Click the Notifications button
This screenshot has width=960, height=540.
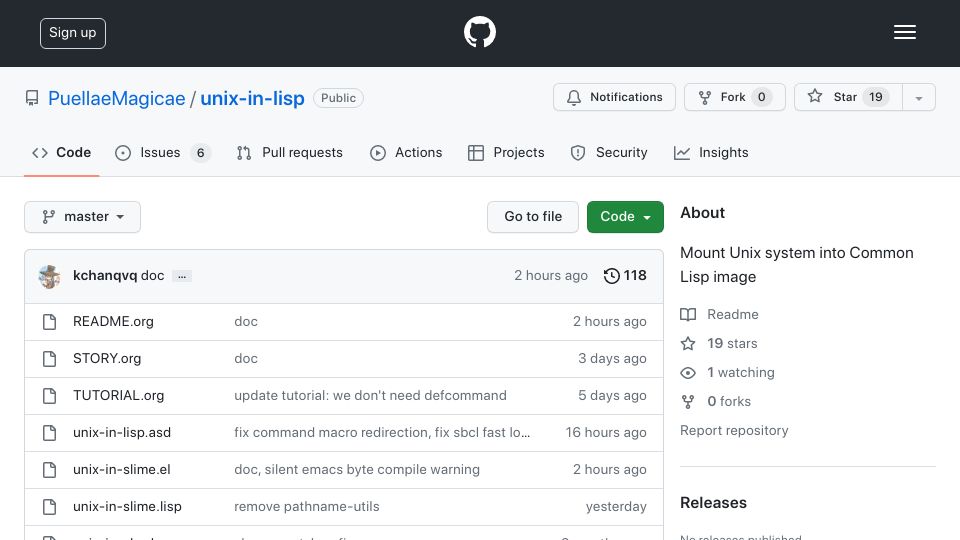(614, 97)
